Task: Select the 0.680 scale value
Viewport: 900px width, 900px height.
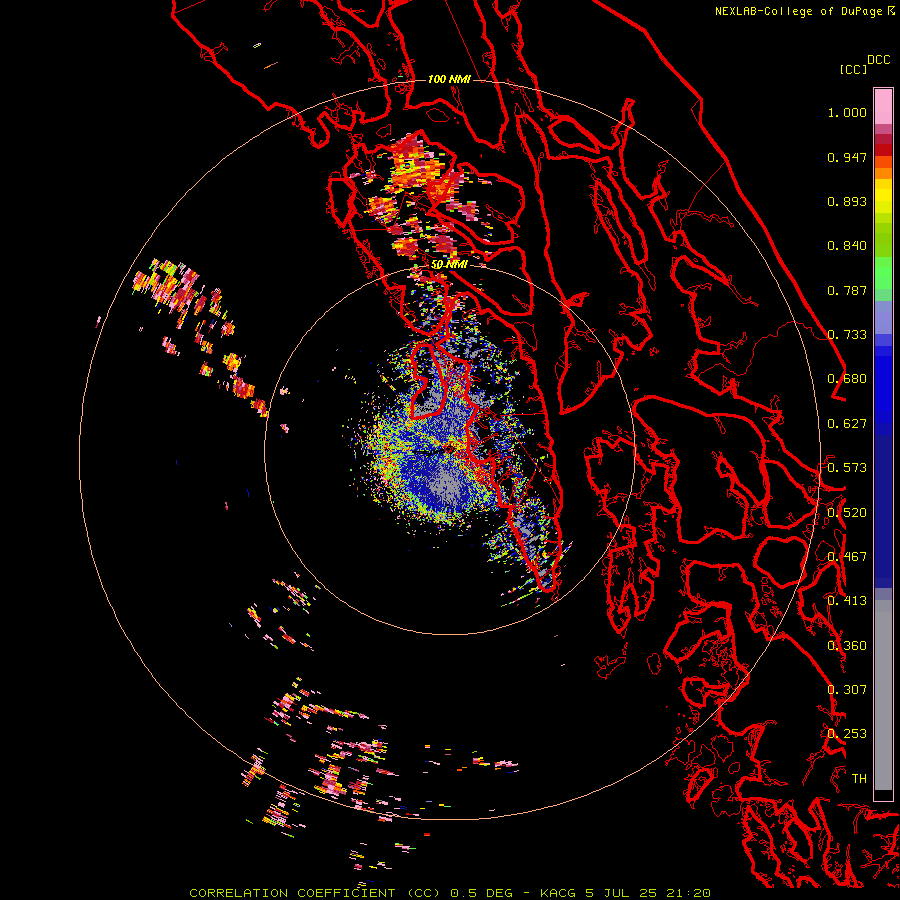Action: (x=847, y=379)
